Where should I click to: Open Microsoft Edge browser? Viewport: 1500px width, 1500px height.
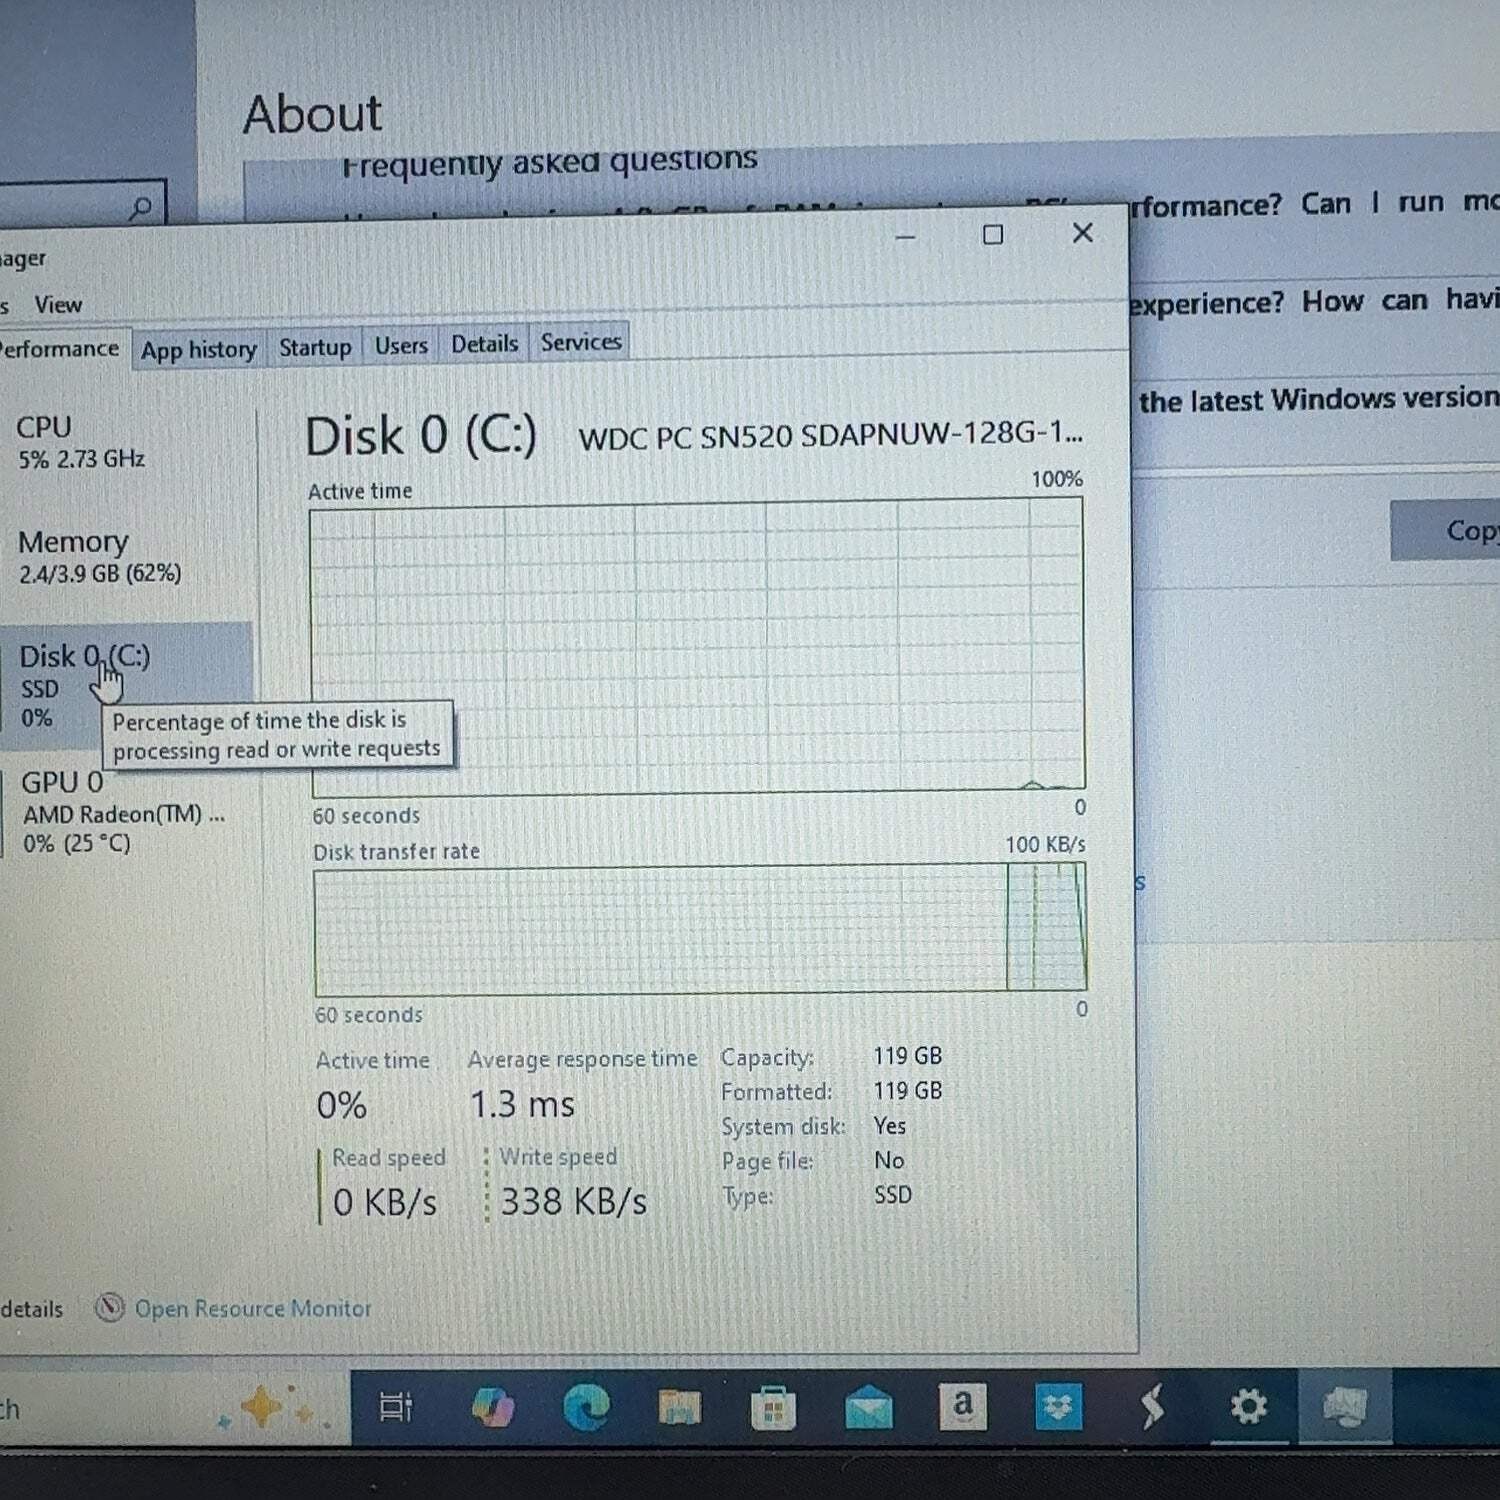[x=587, y=1407]
